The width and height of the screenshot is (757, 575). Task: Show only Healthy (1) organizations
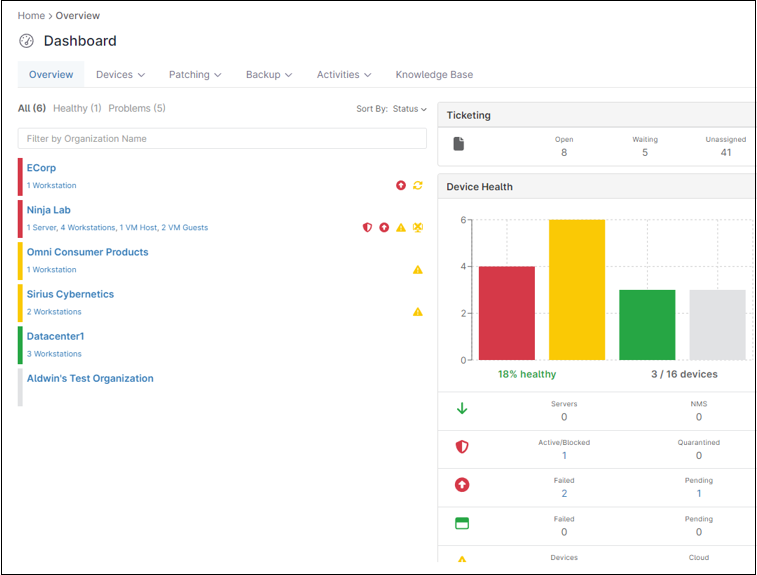77,108
